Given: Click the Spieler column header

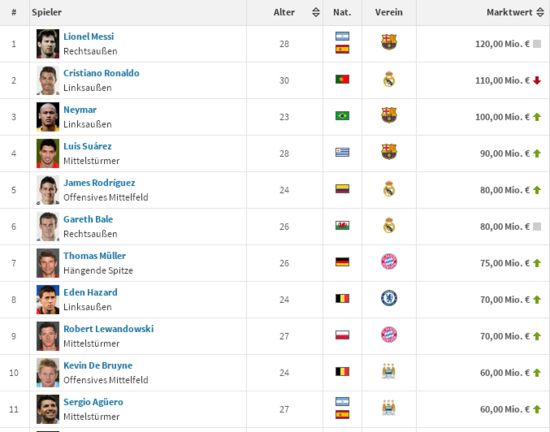Looking at the screenshot, I should 46,12.
